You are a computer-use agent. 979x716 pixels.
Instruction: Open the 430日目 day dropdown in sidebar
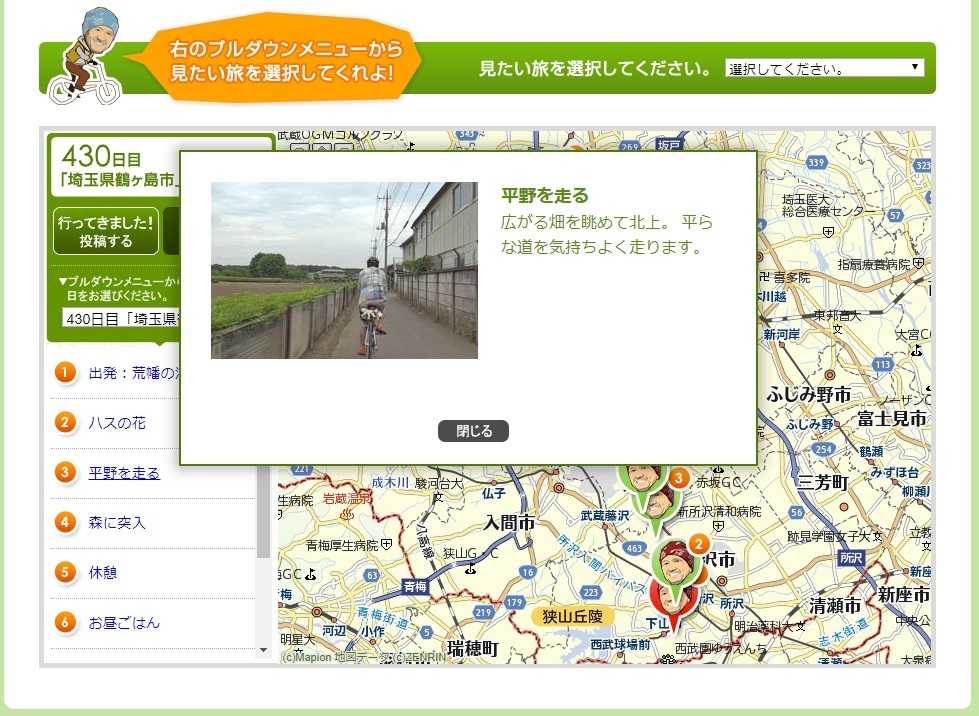120,319
